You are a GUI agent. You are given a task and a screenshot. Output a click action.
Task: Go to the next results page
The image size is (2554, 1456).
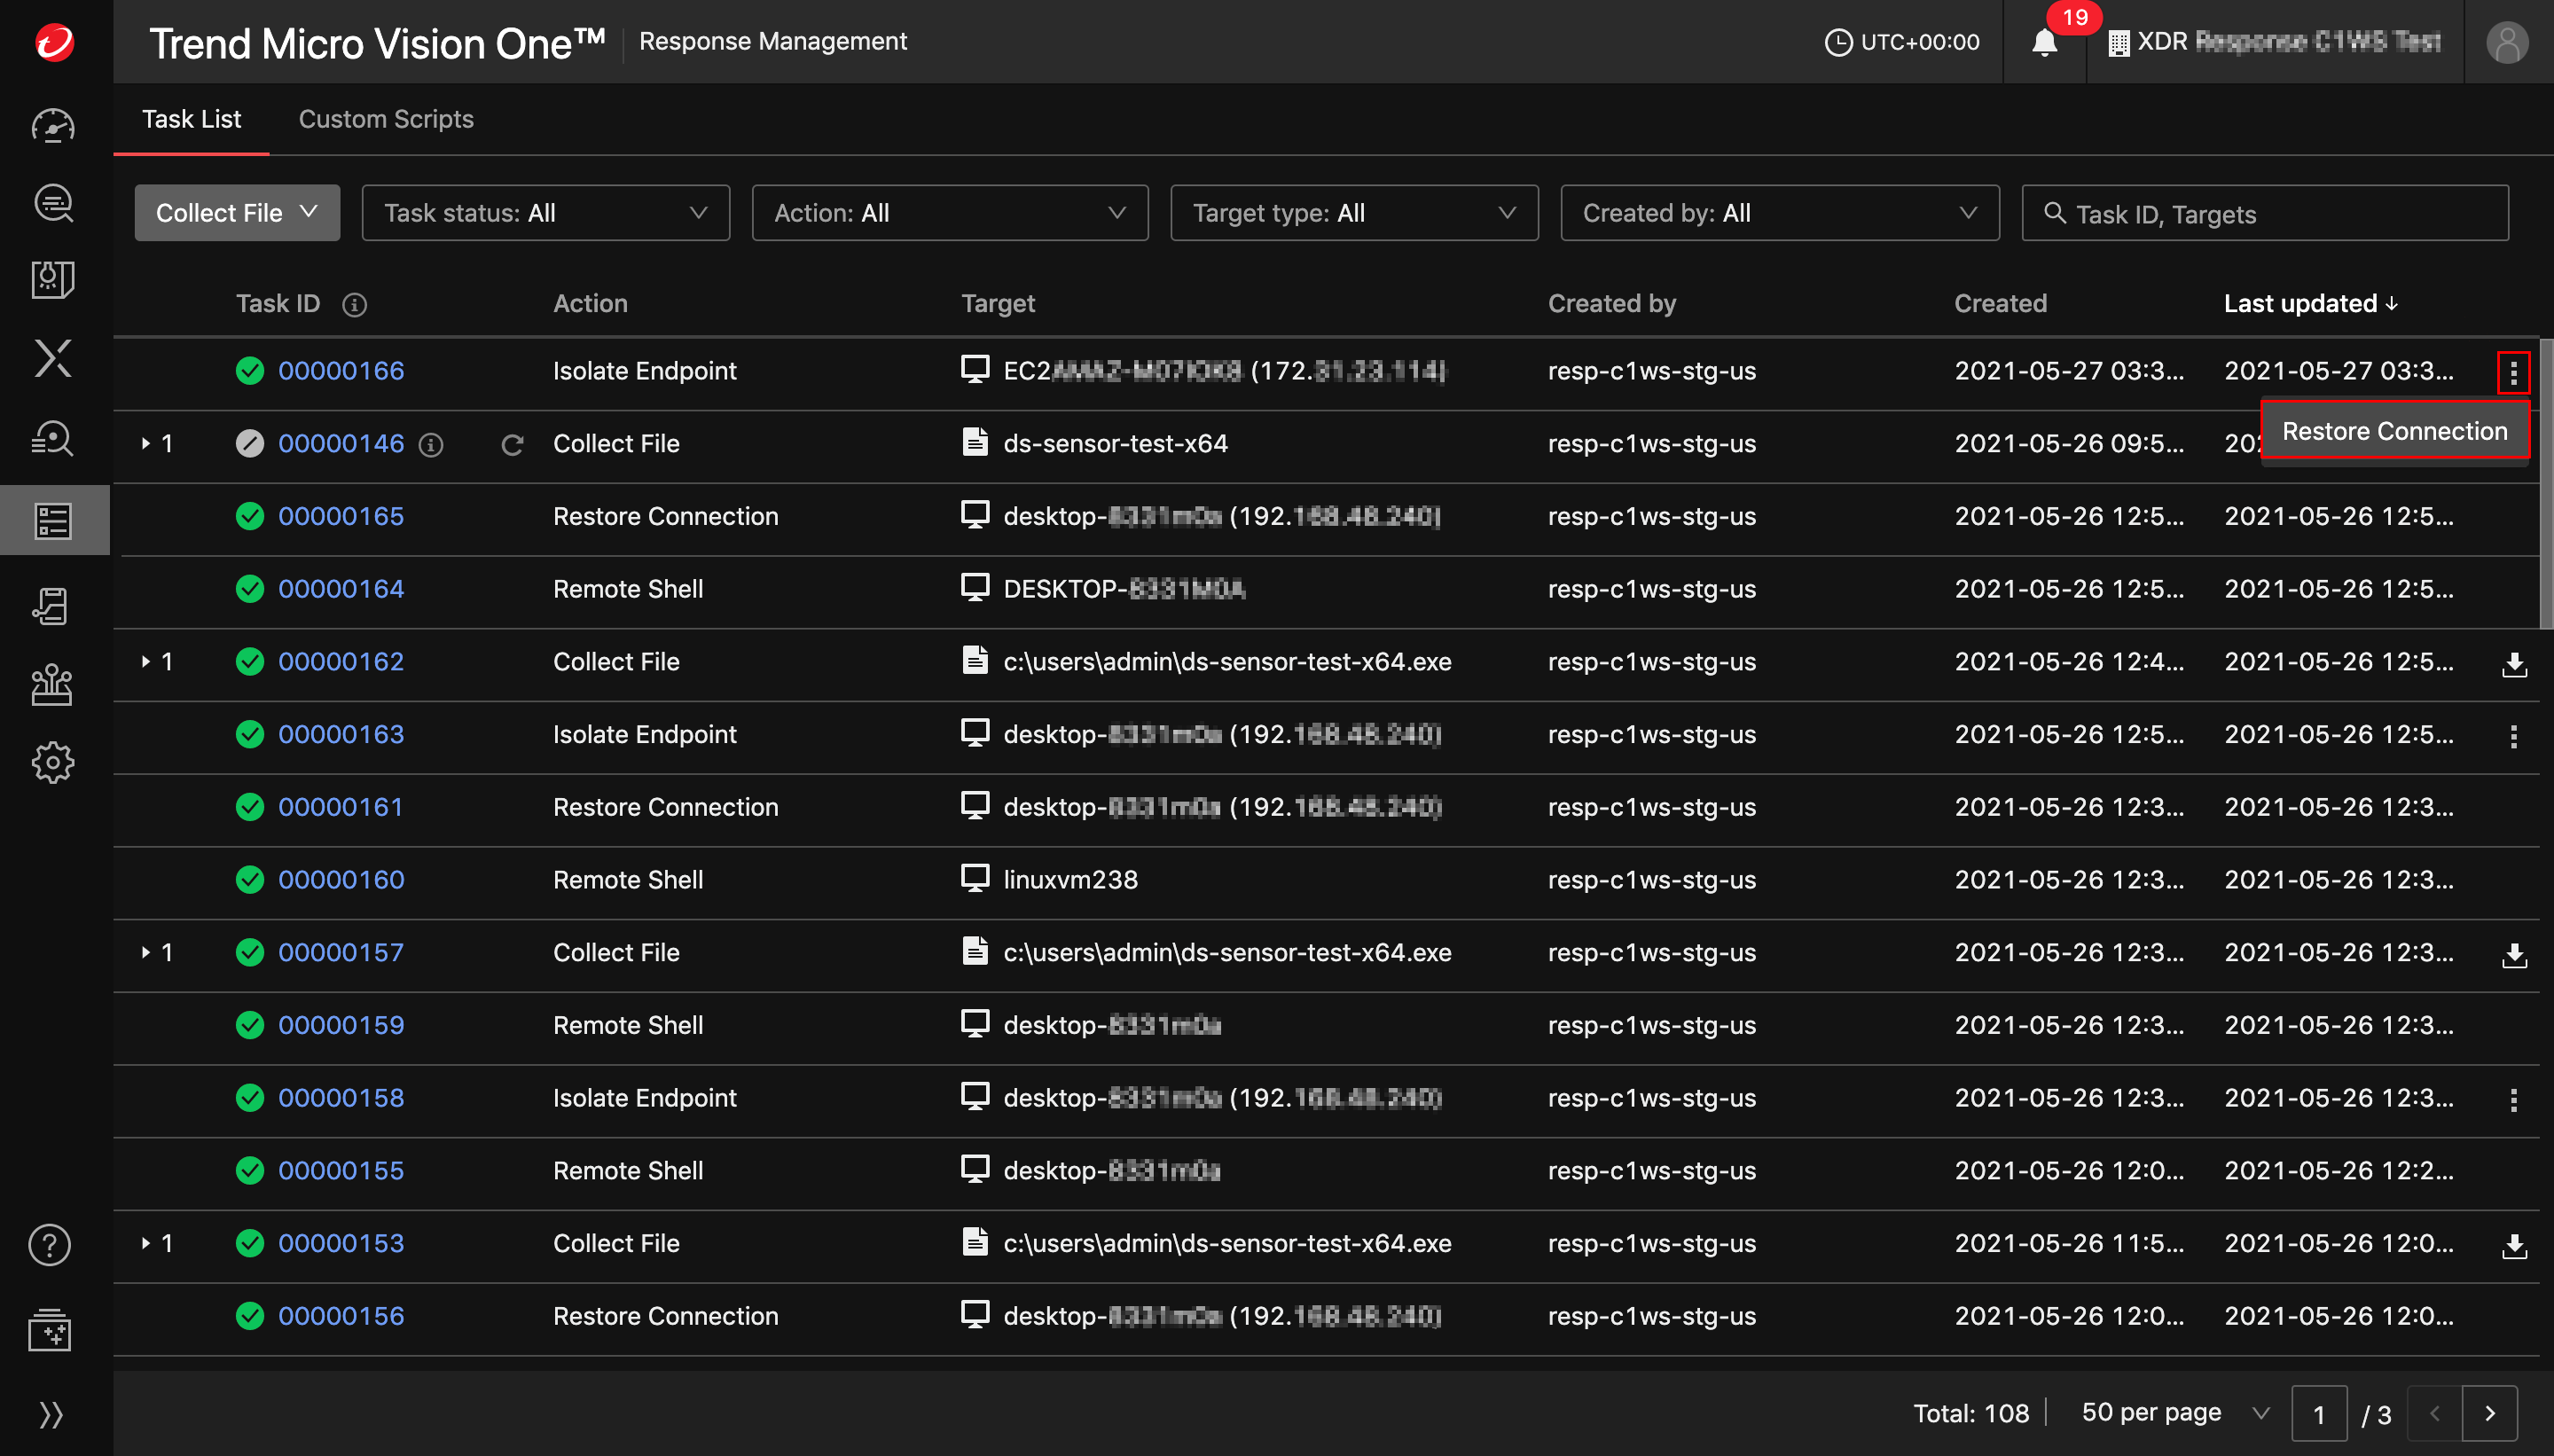point(2491,1412)
